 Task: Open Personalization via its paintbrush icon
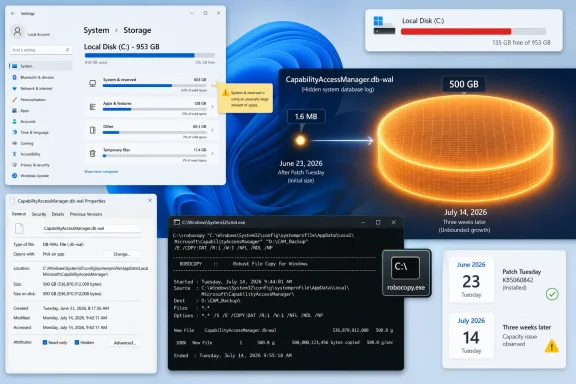(15, 99)
